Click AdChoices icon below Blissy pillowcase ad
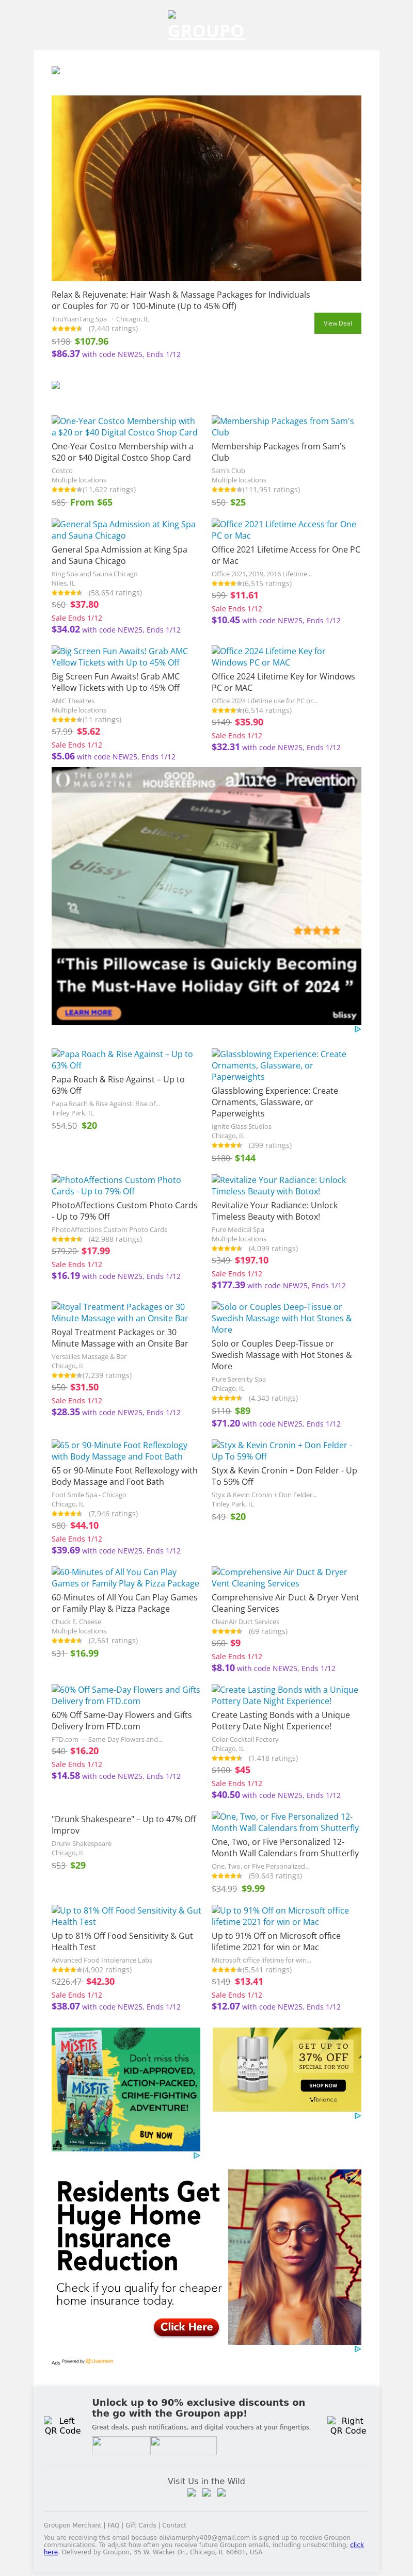The width and height of the screenshot is (413, 2576). [x=357, y=1029]
